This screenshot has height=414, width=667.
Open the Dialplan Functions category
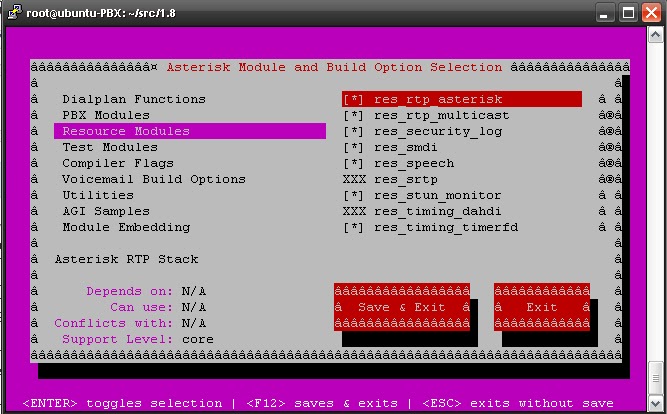coord(134,99)
